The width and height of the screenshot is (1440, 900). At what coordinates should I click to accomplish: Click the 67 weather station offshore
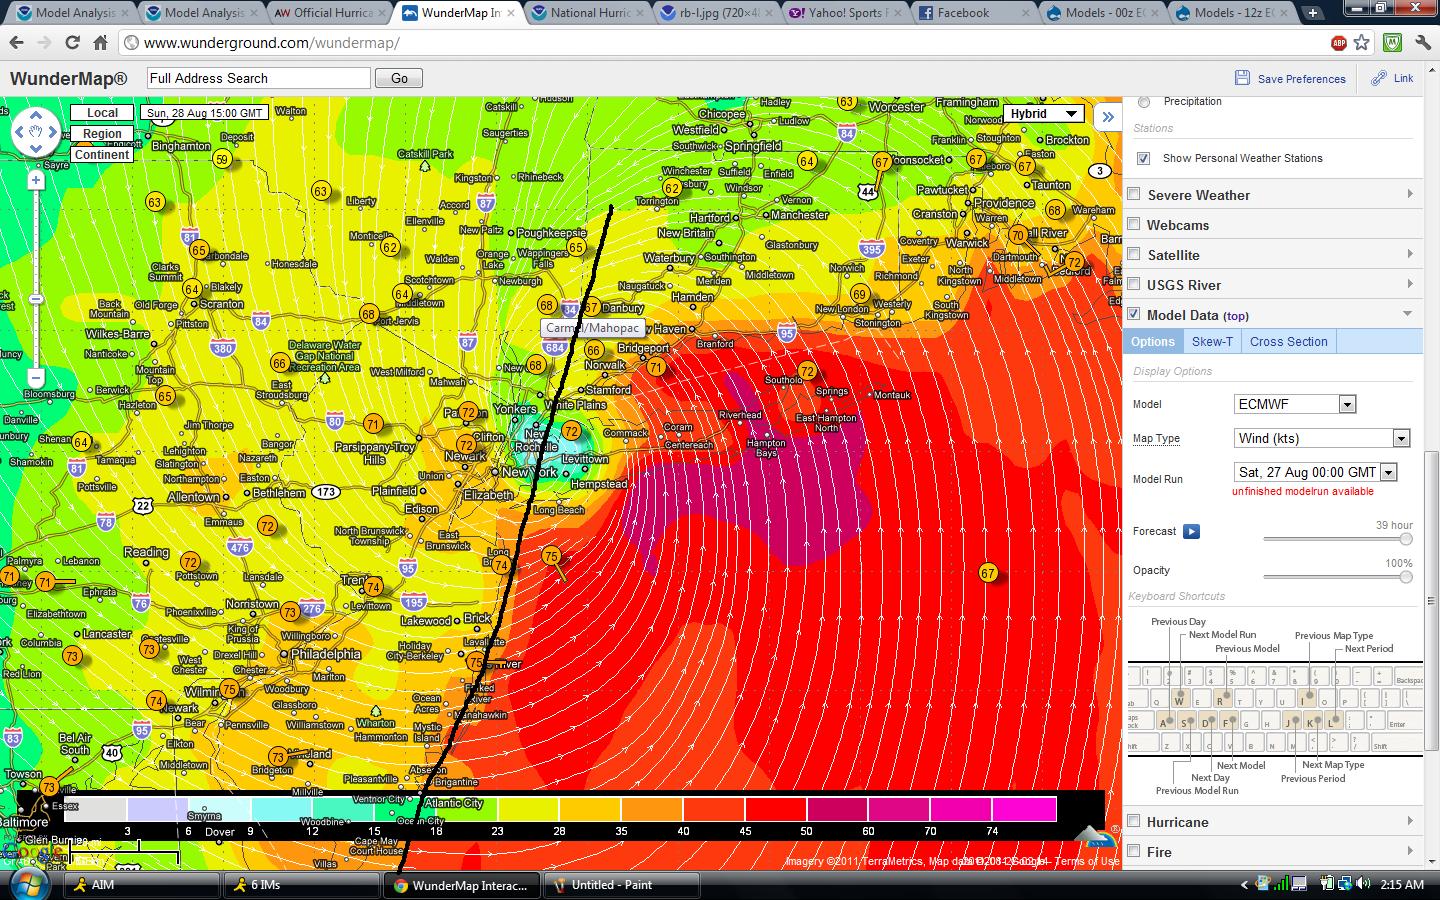pyautogui.click(x=988, y=573)
